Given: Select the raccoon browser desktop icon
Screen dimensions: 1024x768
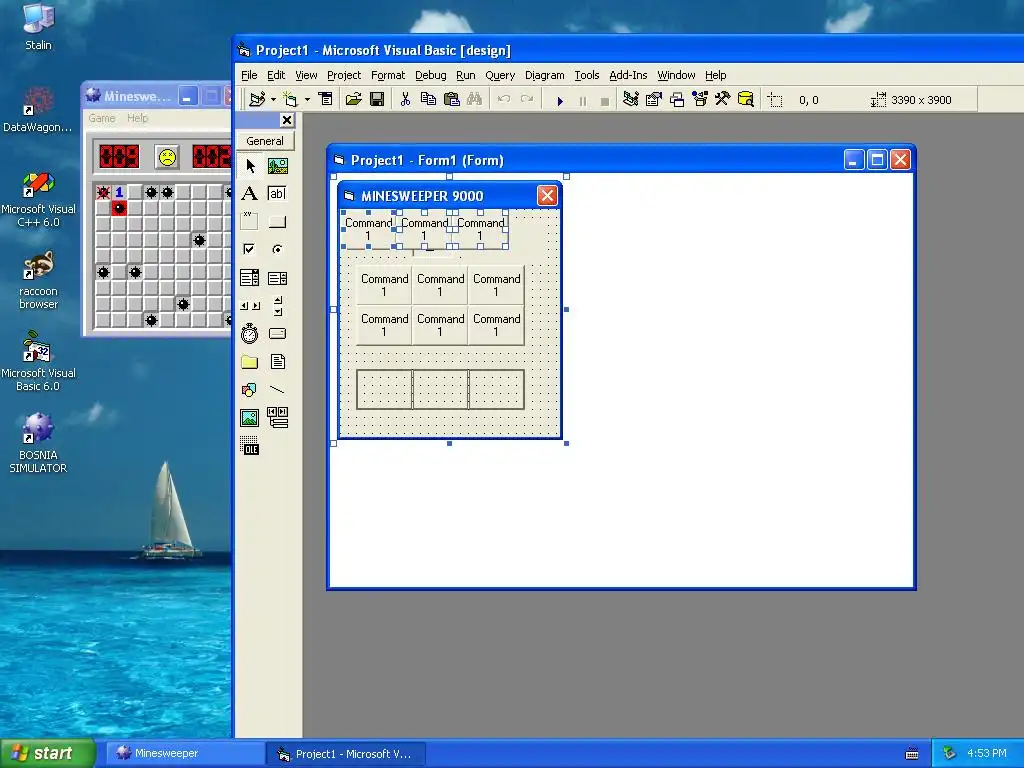Looking at the screenshot, I should 38,280.
